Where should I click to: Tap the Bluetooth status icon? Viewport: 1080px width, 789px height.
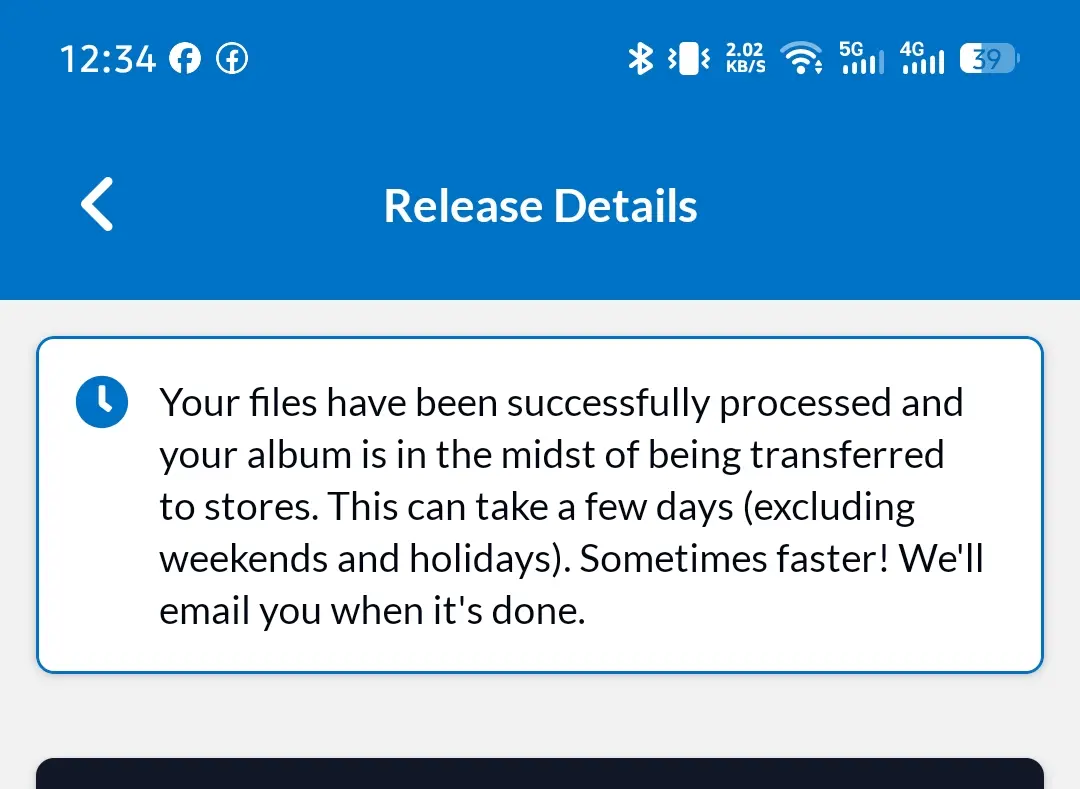point(641,59)
